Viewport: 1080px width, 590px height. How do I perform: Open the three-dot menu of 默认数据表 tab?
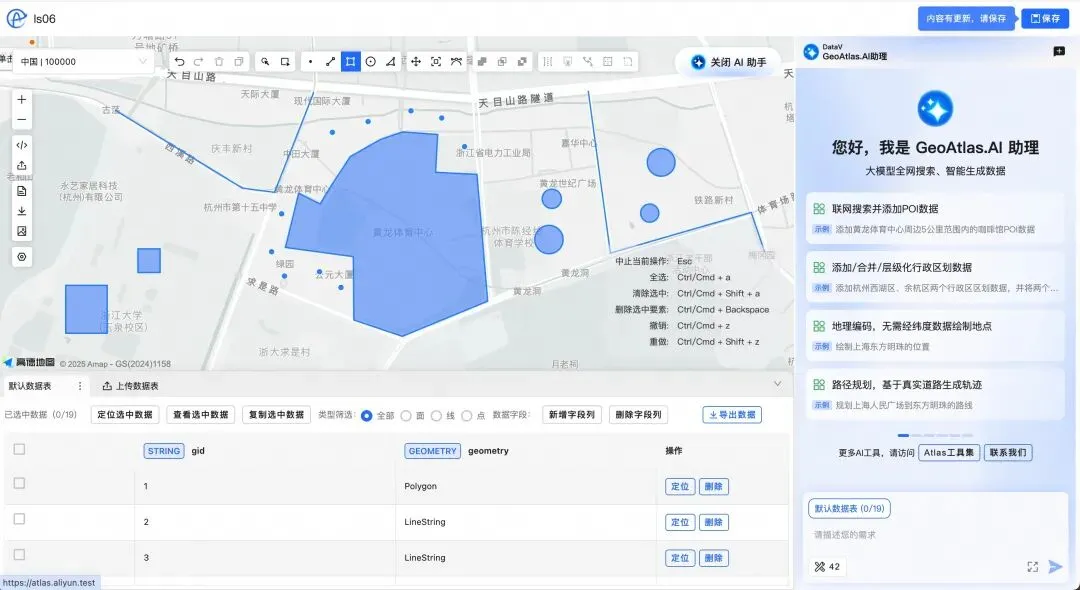pyautogui.click(x=80, y=386)
